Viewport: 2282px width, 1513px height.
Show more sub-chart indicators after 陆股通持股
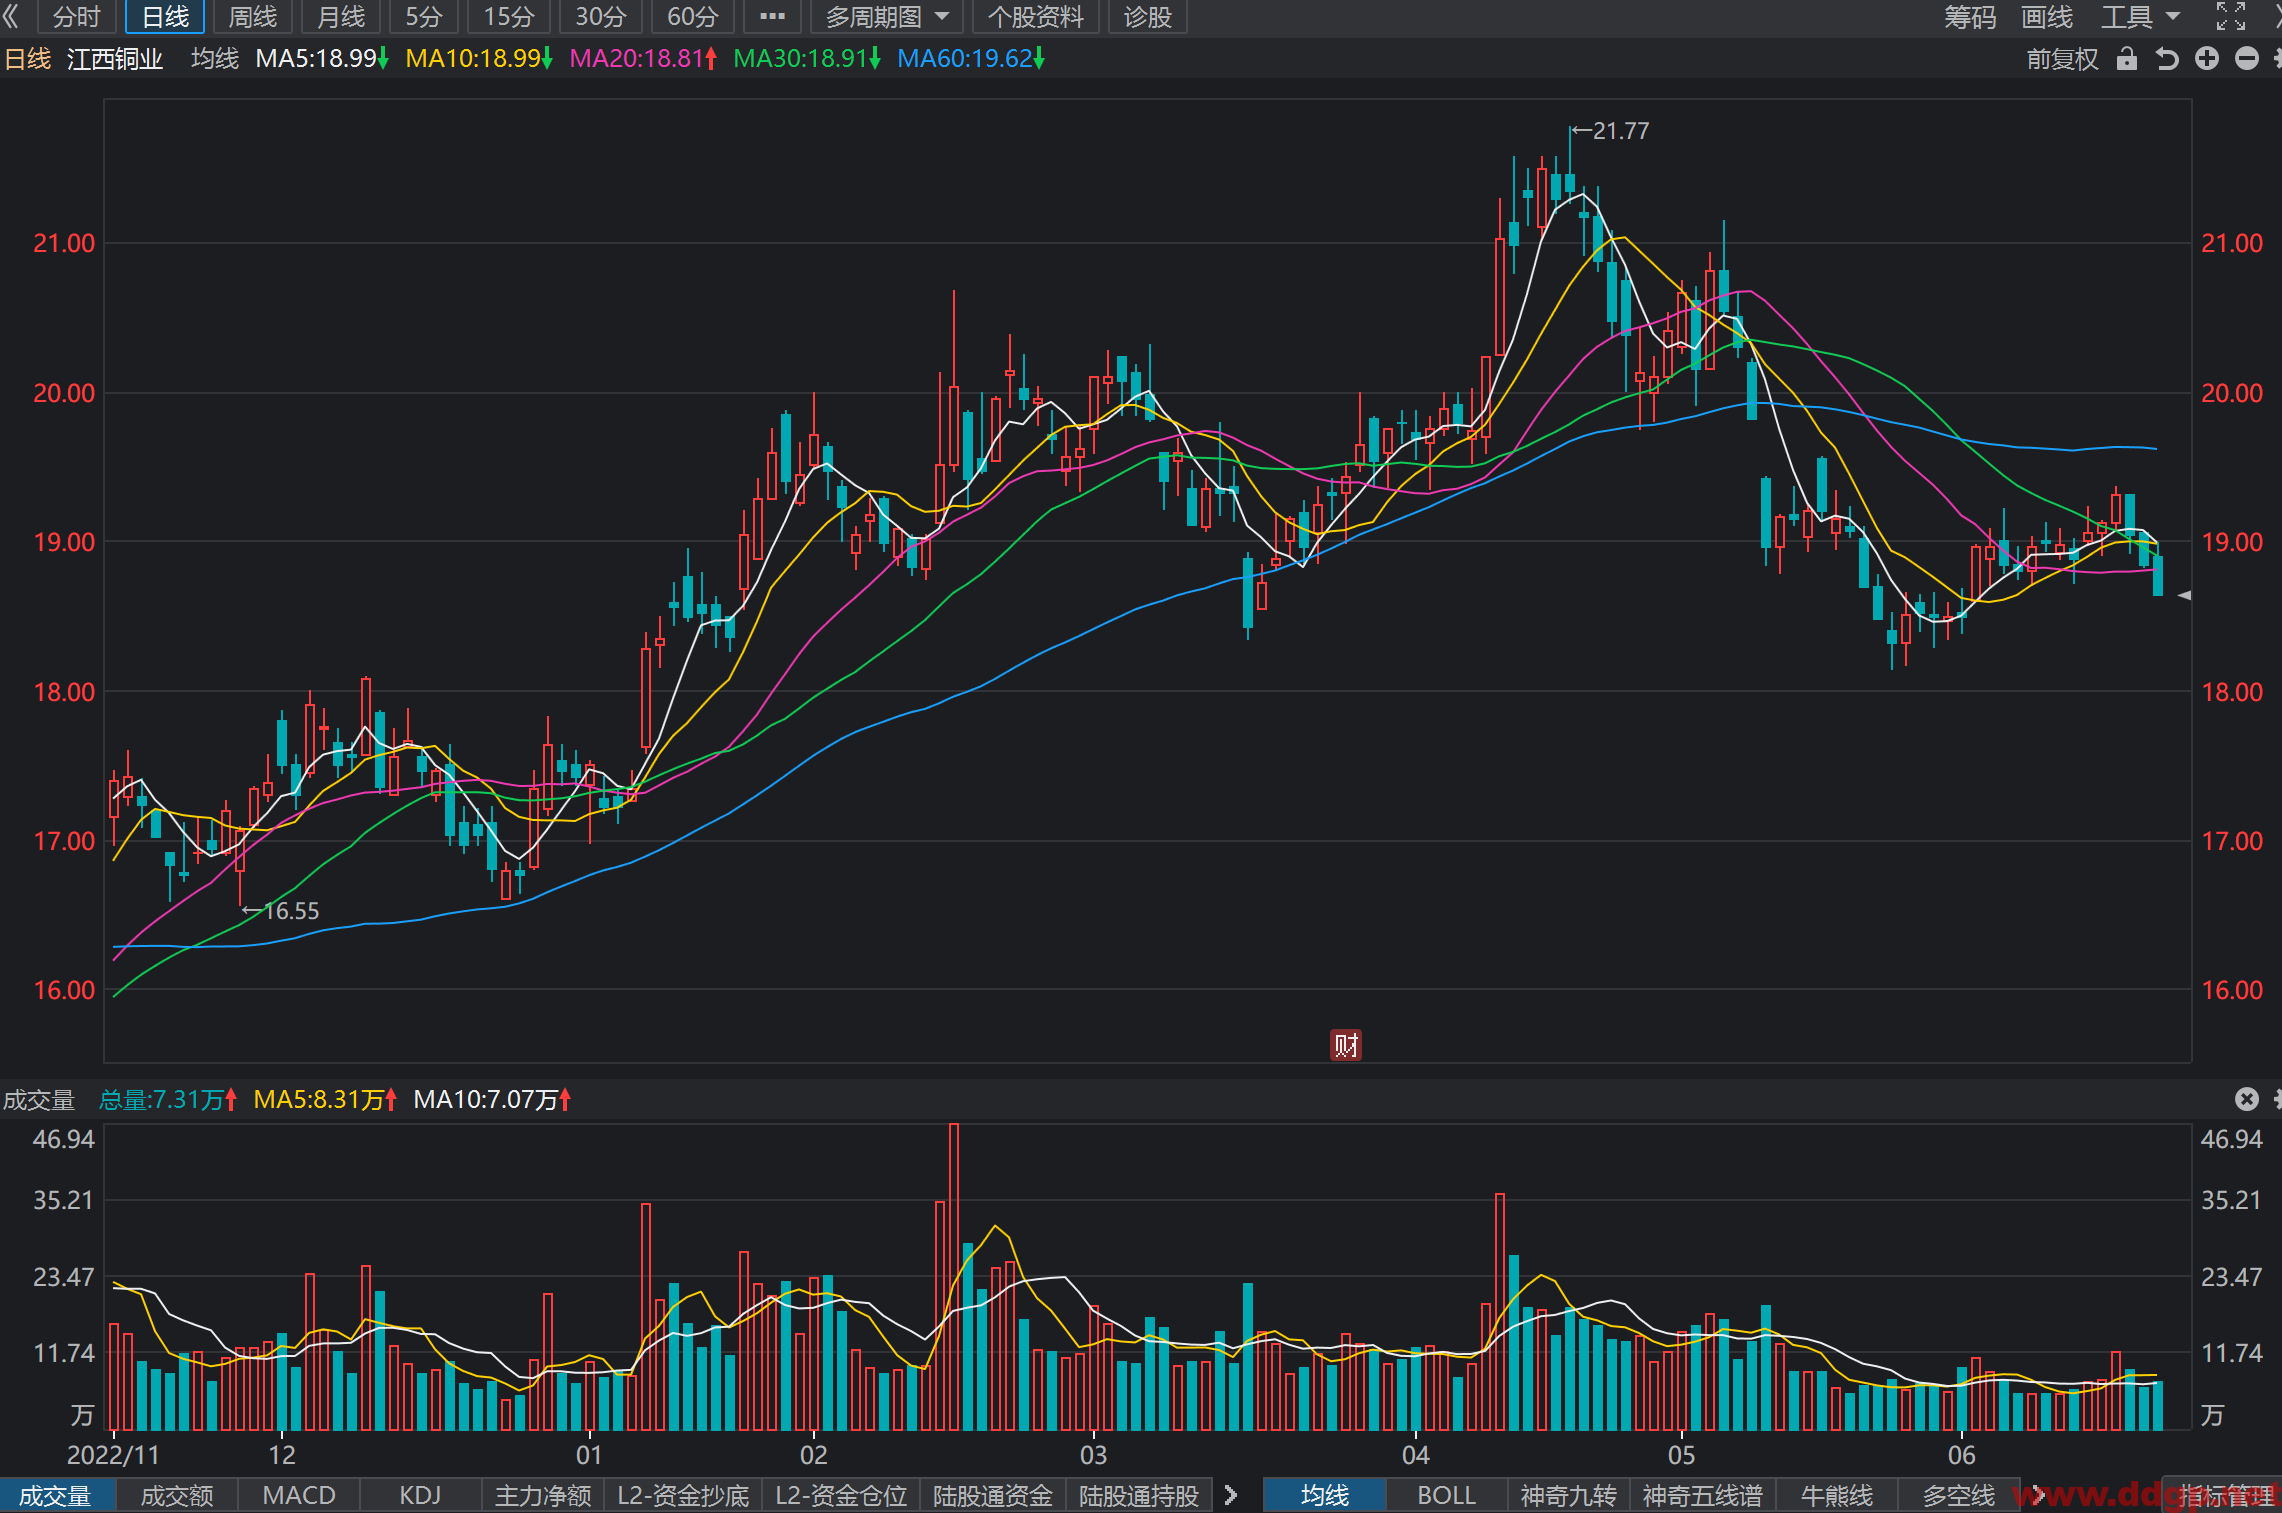[1231, 1495]
